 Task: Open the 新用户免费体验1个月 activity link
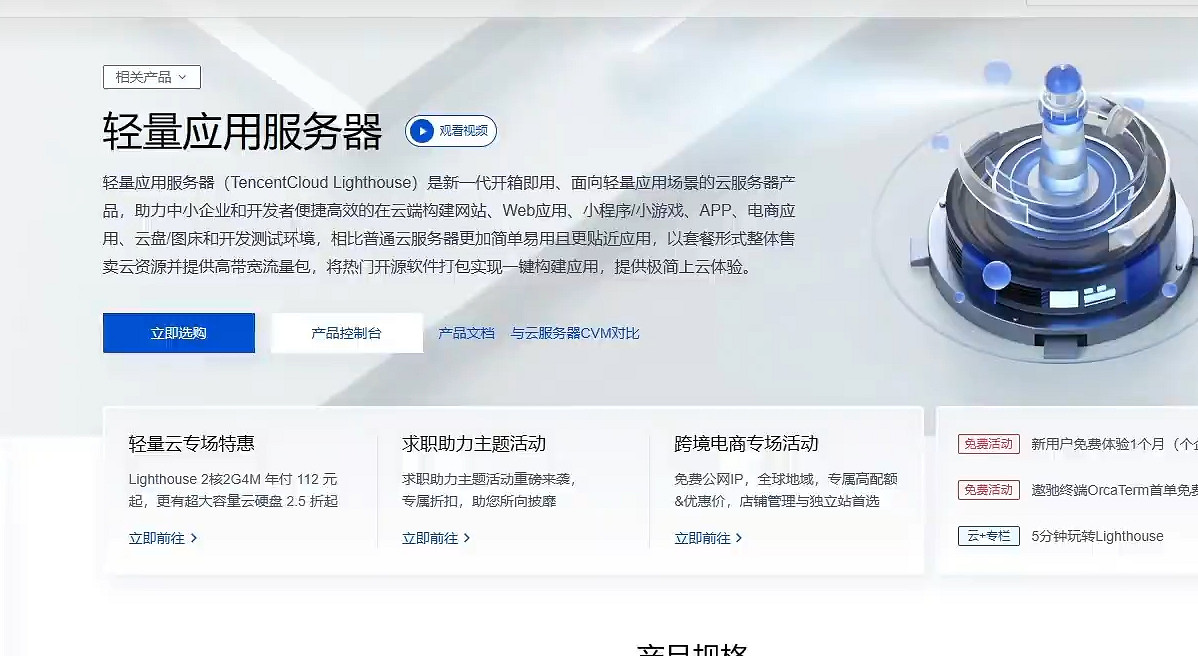tap(1112, 444)
